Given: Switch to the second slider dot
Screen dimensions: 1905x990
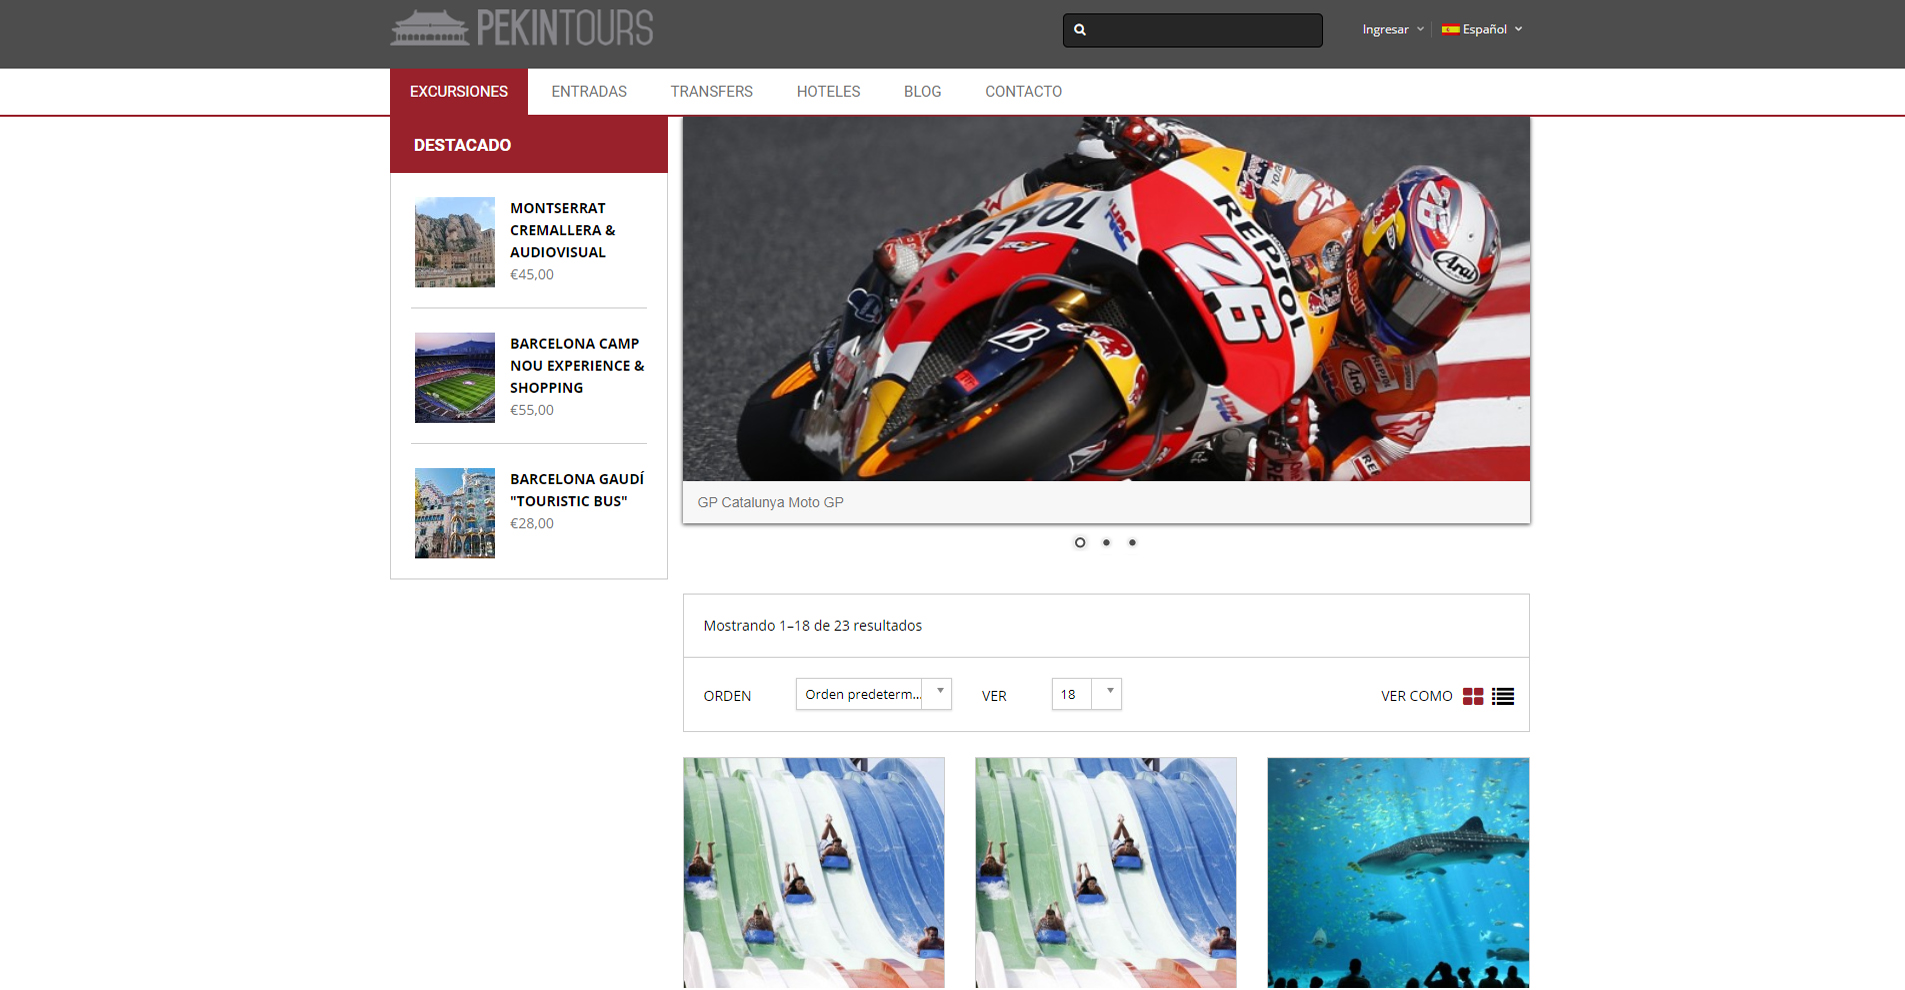Looking at the screenshot, I should (1106, 543).
